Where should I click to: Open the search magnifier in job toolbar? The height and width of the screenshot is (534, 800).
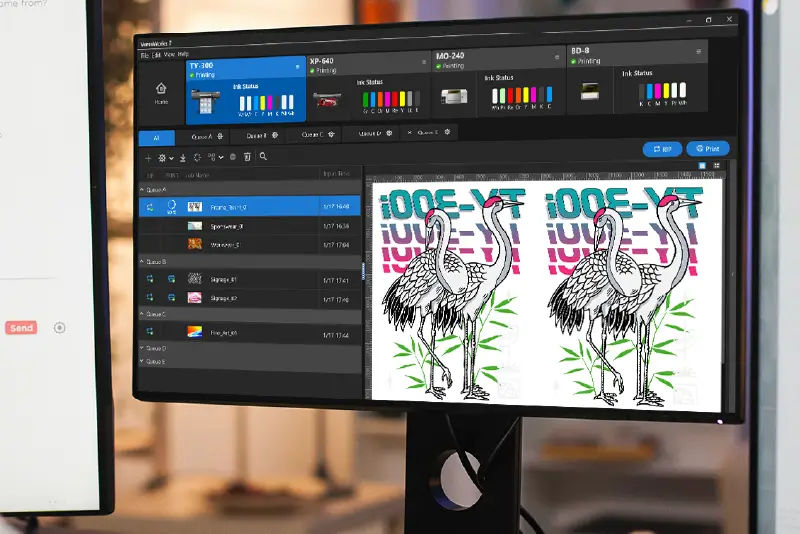pyautogui.click(x=263, y=157)
